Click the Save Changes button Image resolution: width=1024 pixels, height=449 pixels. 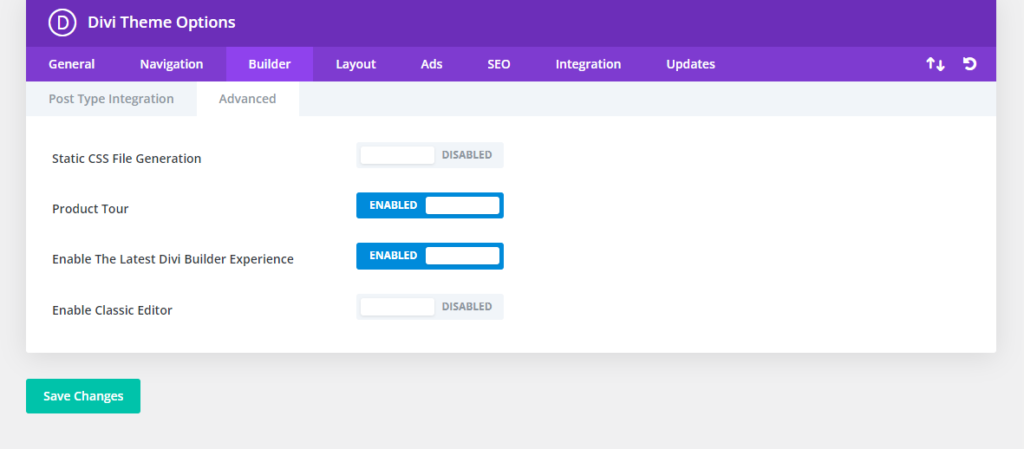(83, 396)
